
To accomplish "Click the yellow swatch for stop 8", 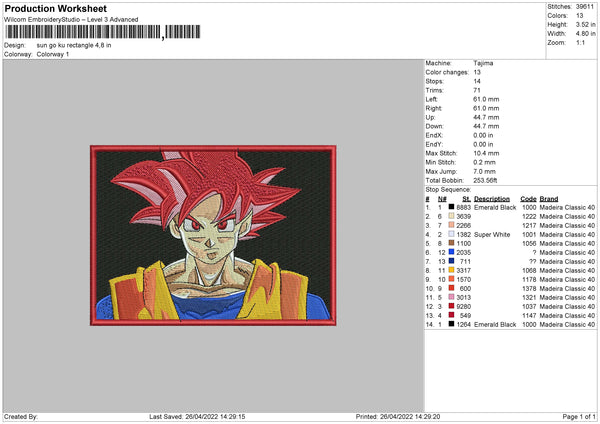I will tap(451, 270).
